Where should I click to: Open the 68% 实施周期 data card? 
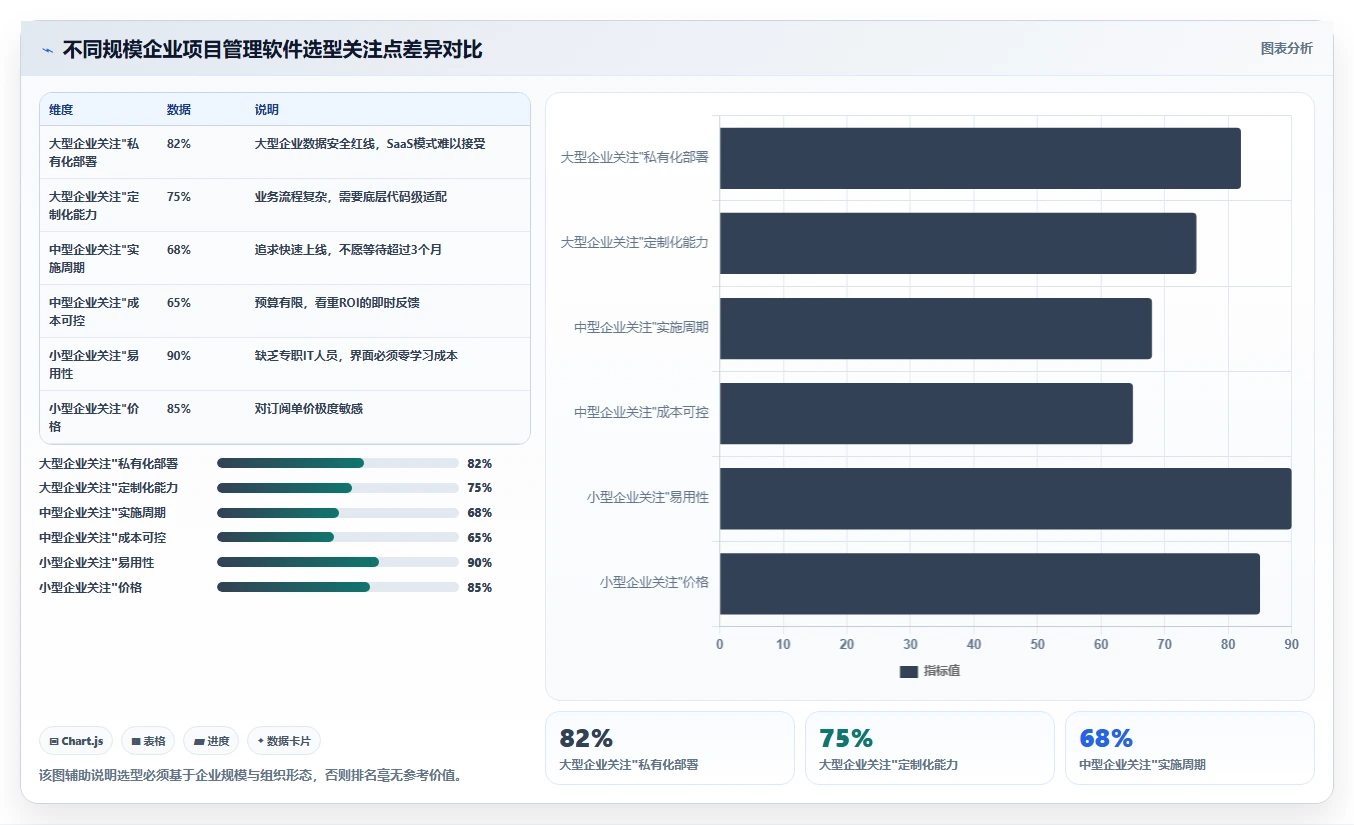[1189, 748]
